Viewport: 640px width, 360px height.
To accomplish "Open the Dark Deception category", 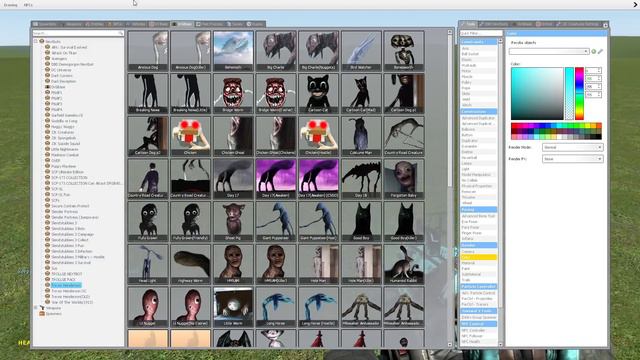I will coord(64,81).
